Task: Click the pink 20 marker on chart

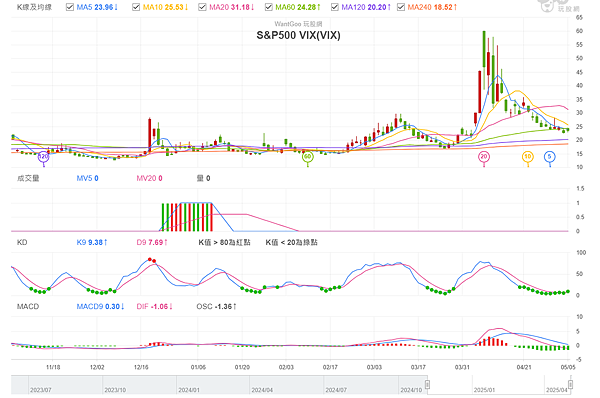Action: [x=484, y=157]
